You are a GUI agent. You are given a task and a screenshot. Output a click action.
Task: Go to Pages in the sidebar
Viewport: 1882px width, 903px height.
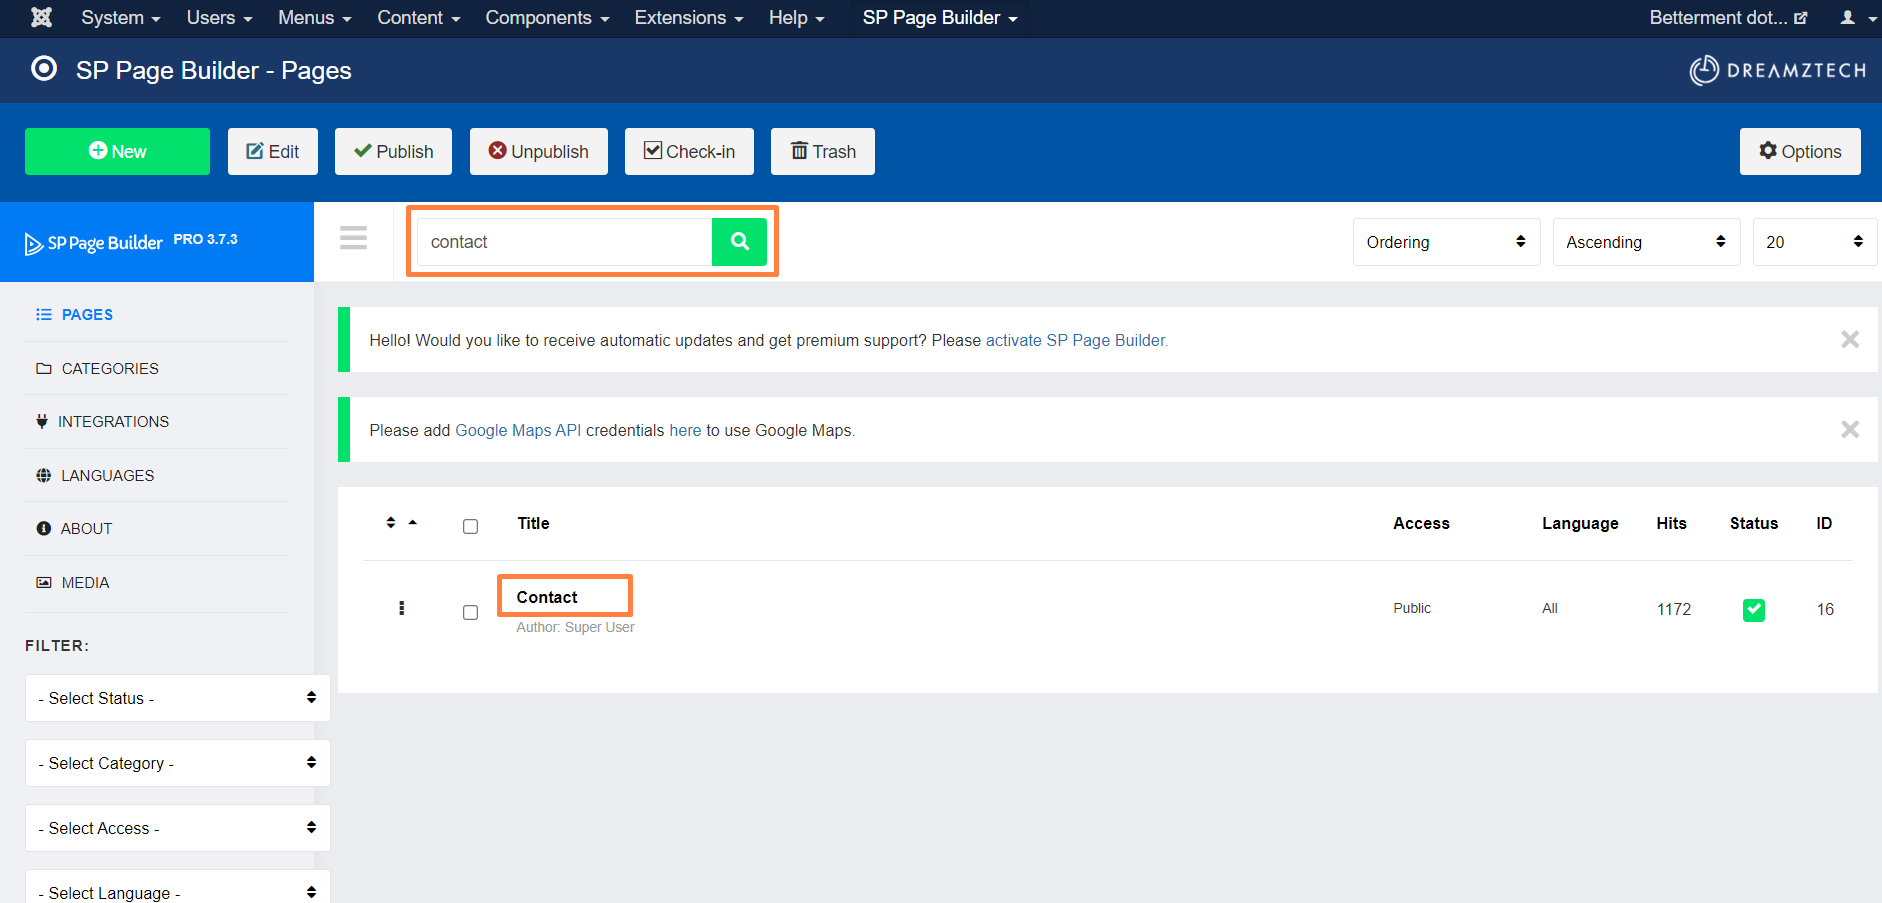click(87, 314)
